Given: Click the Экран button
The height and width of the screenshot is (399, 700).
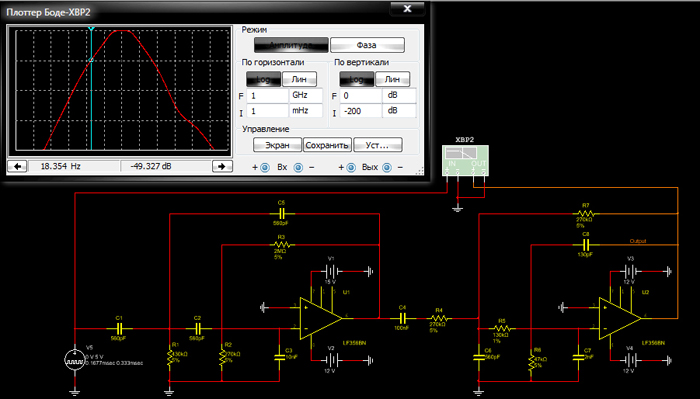Looking at the screenshot, I should pyautogui.click(x=277, y=145).
